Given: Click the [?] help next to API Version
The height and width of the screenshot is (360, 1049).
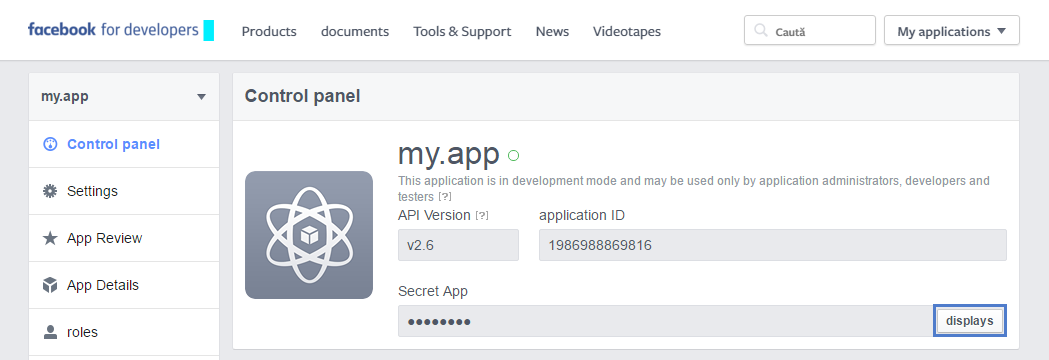Looking at the screenshot, I should point(482,215).
